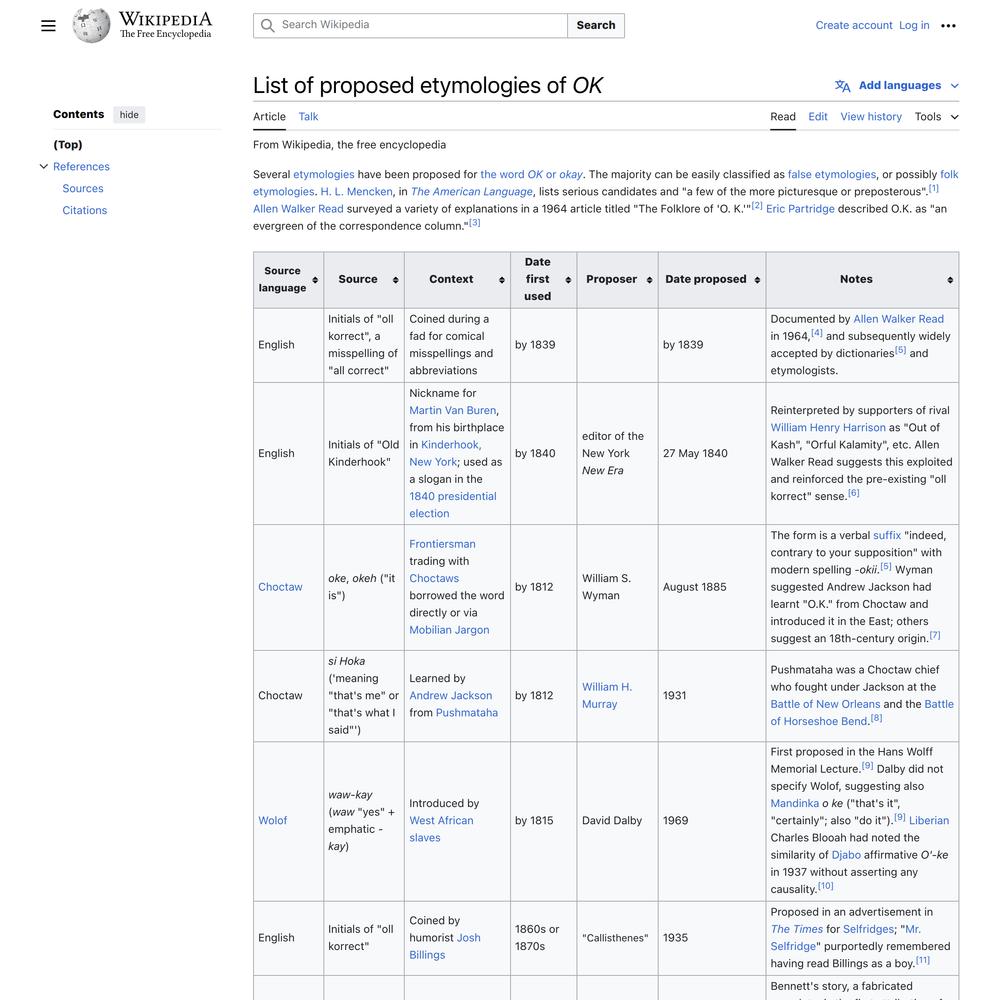Open the Djabo link
Viewport: 1000px width, 1000px height.
point(846,855)
